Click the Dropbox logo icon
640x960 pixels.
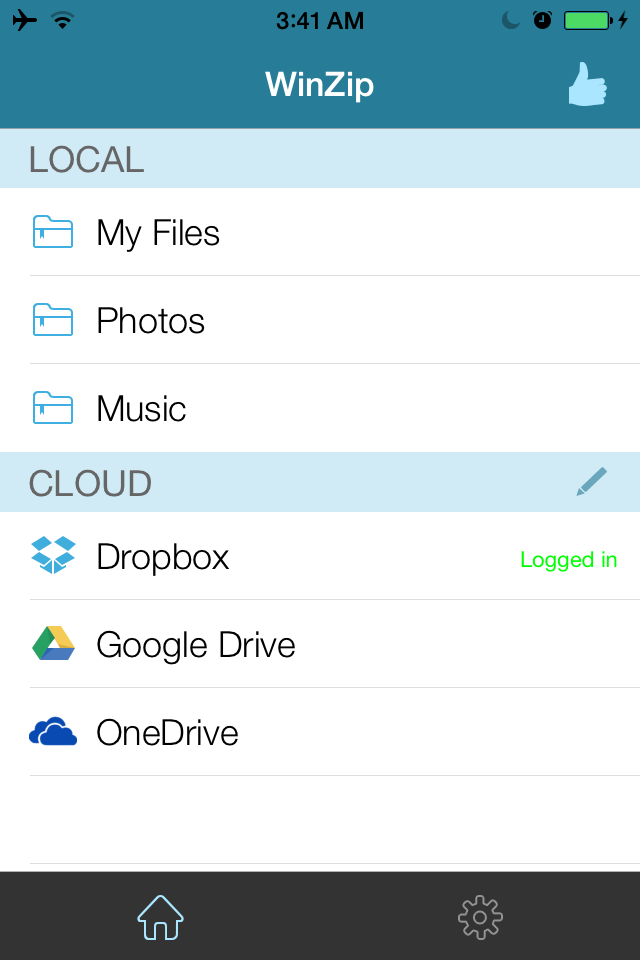(53, 555)
